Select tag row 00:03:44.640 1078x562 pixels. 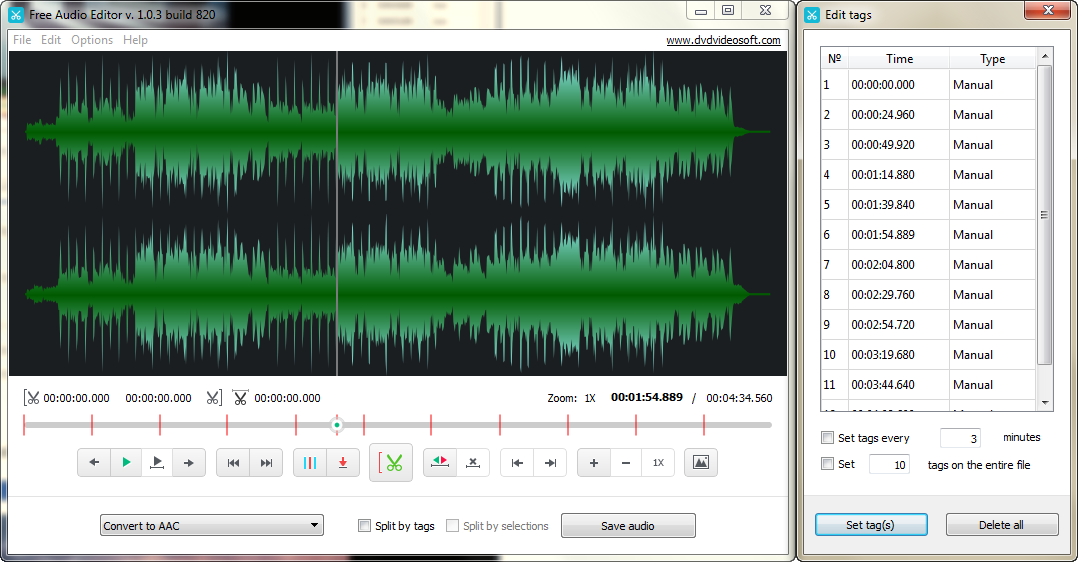pos(928,385)
